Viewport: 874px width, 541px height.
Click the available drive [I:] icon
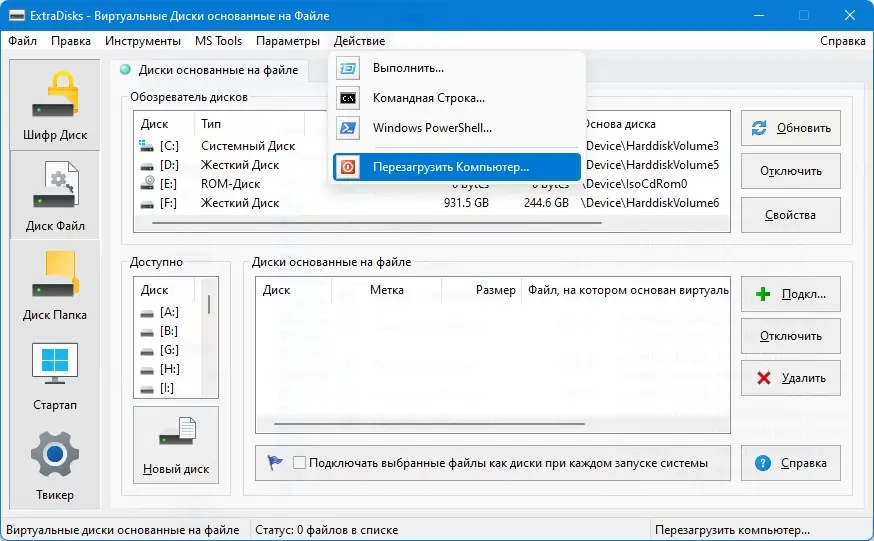(x=147, y=389)
